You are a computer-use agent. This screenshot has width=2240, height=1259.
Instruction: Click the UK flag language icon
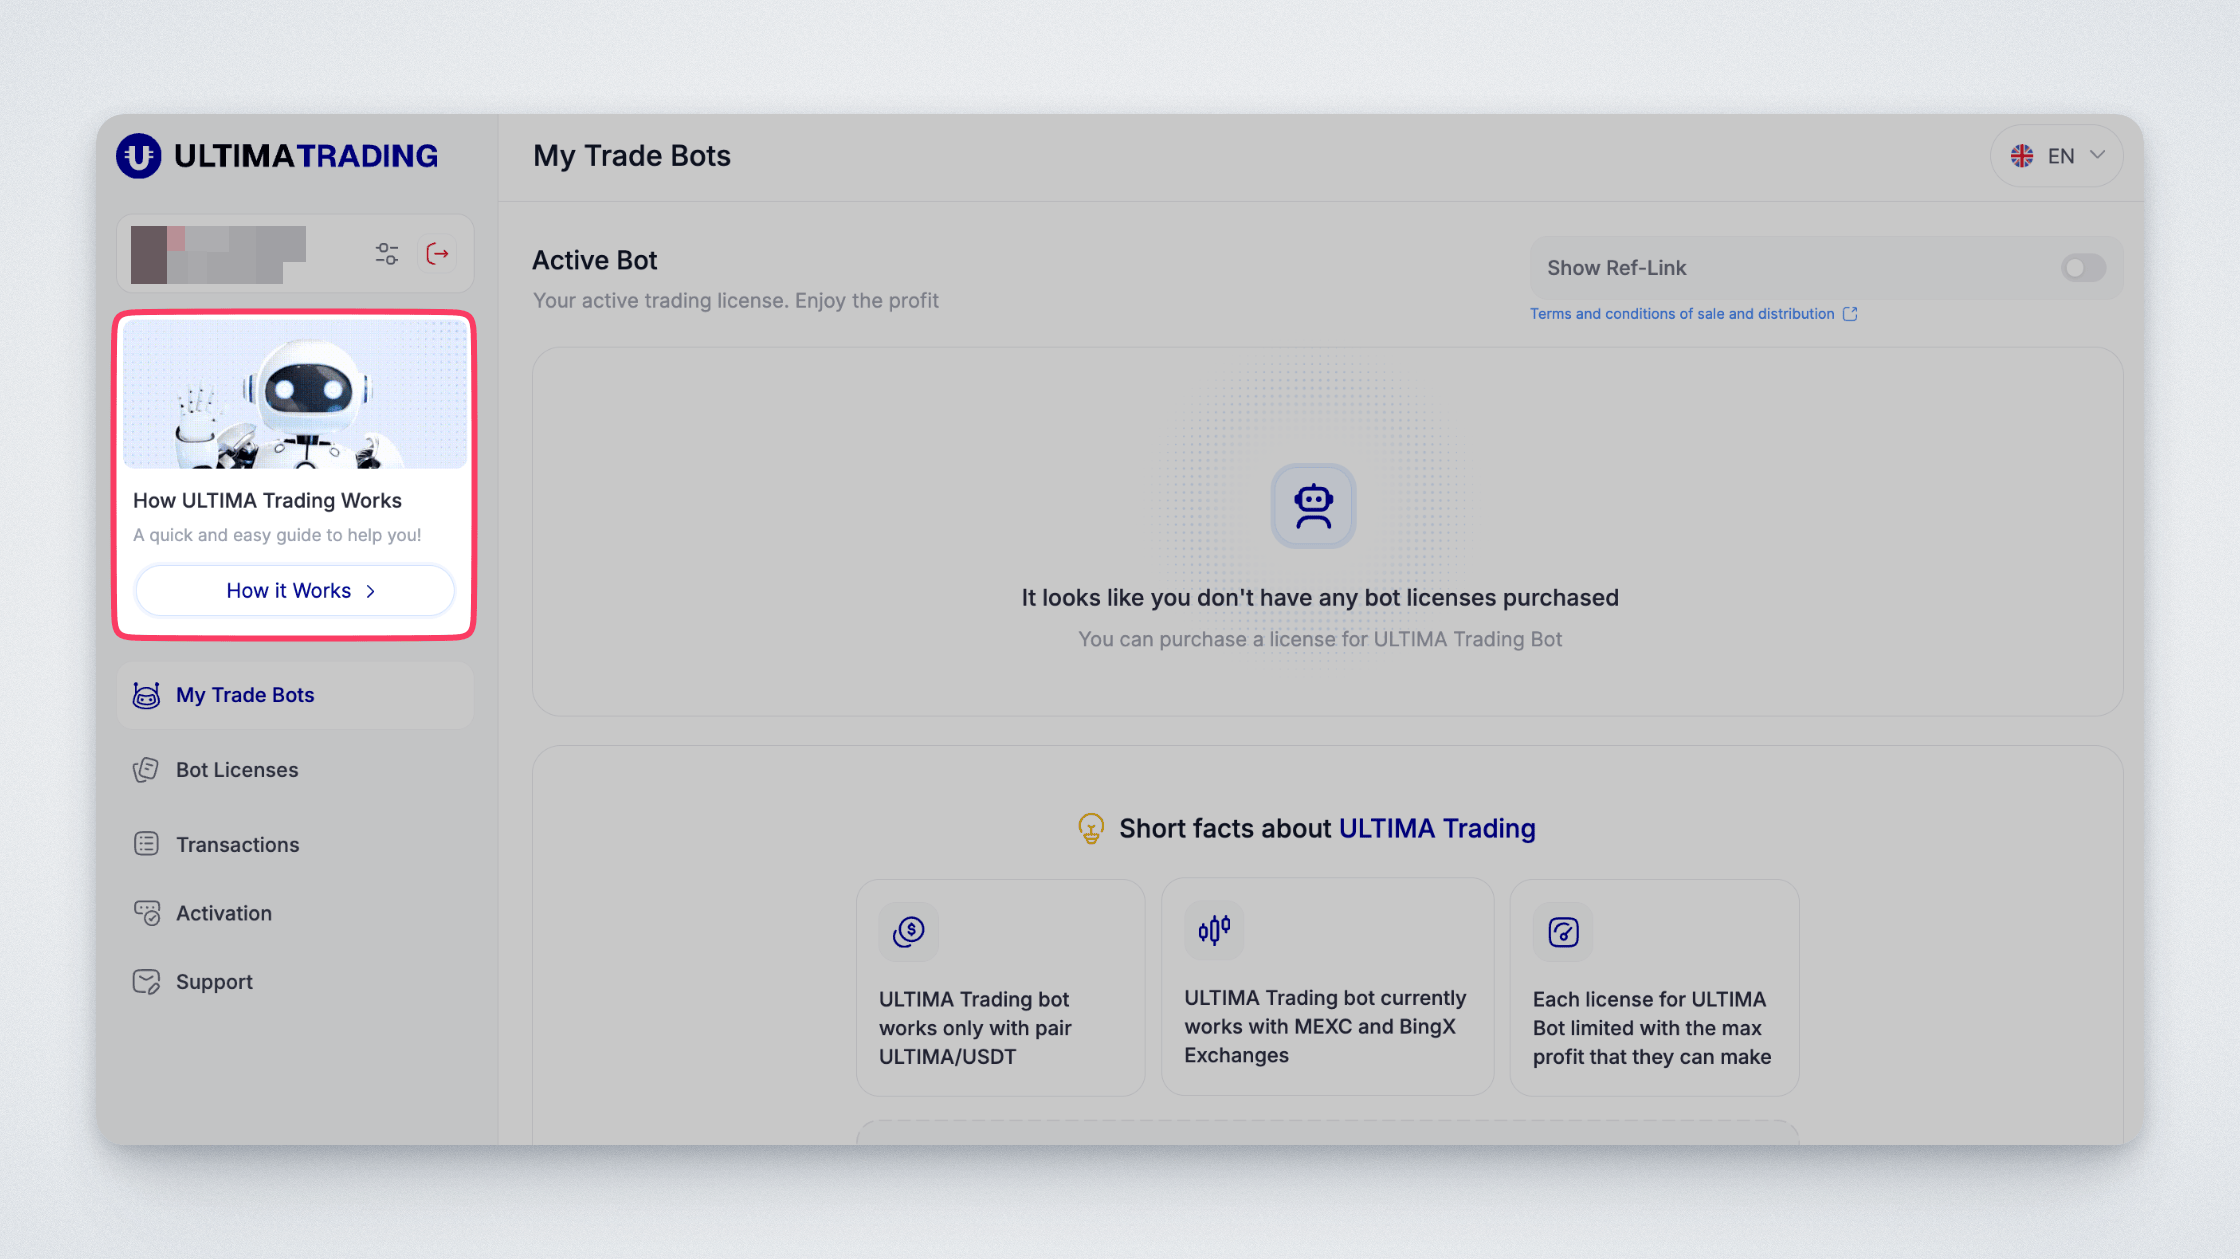pos(2022,156)
